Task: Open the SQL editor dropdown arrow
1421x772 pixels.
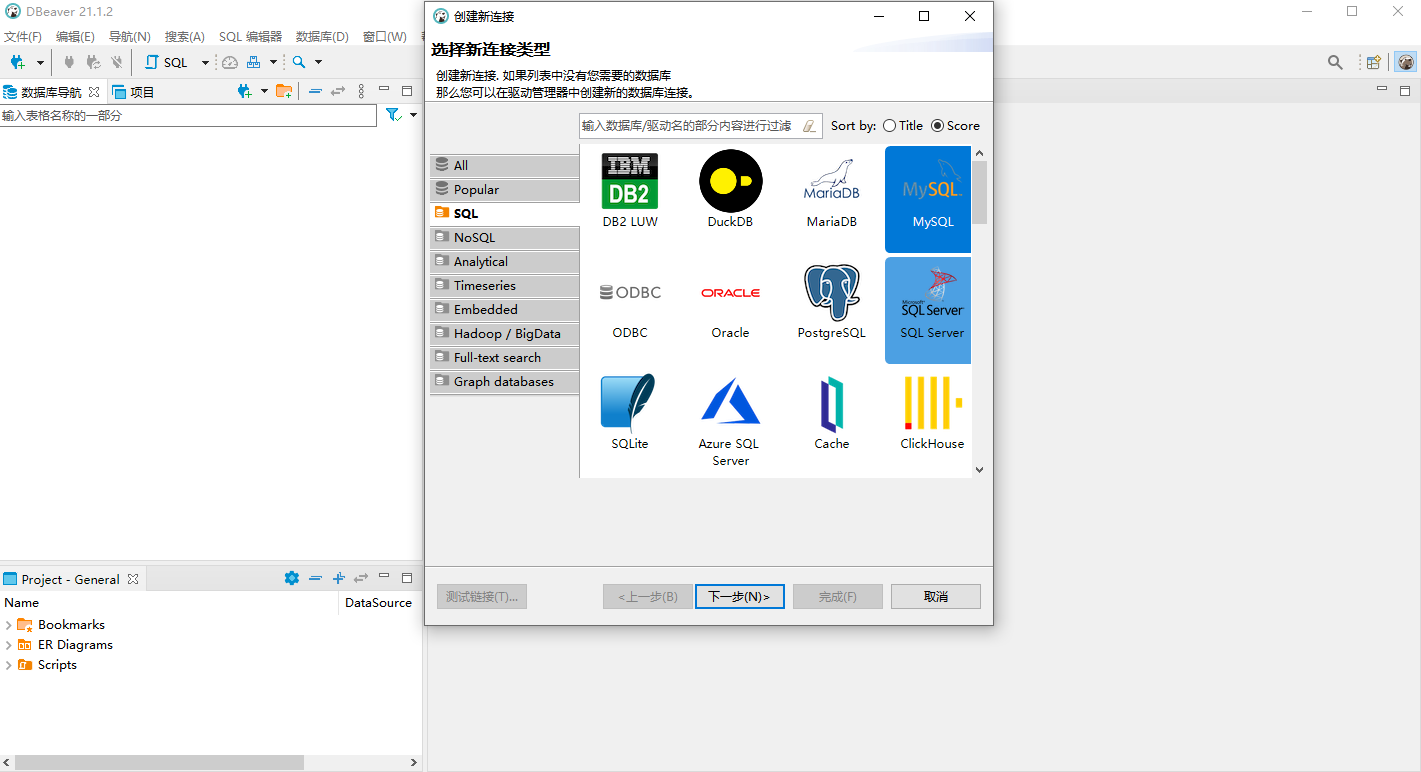Action: coord(205,62)
